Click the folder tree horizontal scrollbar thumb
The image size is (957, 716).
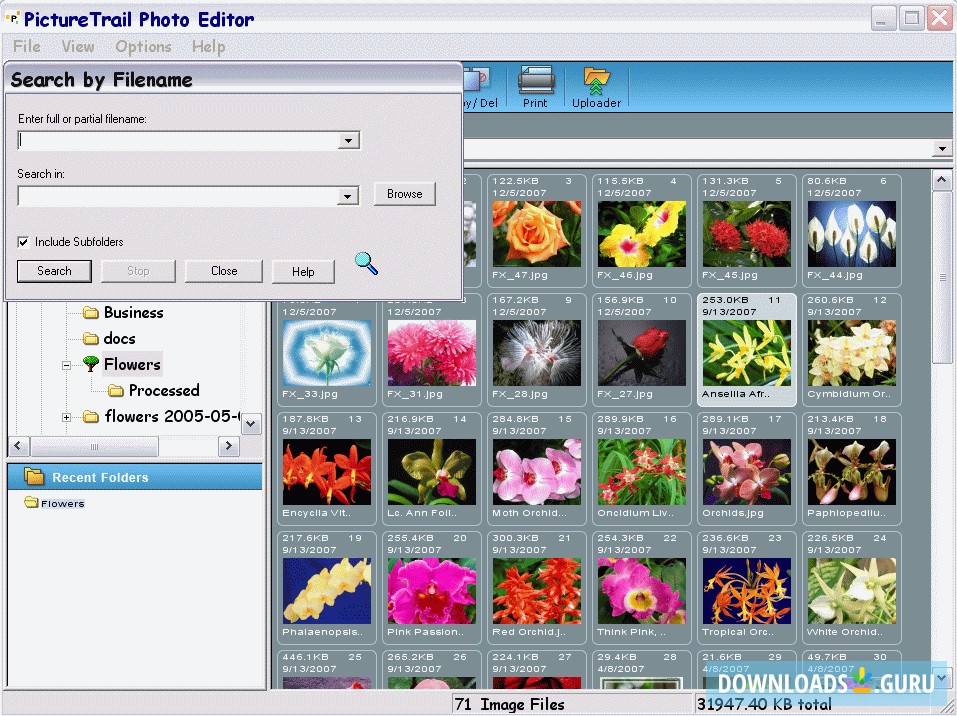(x=94, y=446)
